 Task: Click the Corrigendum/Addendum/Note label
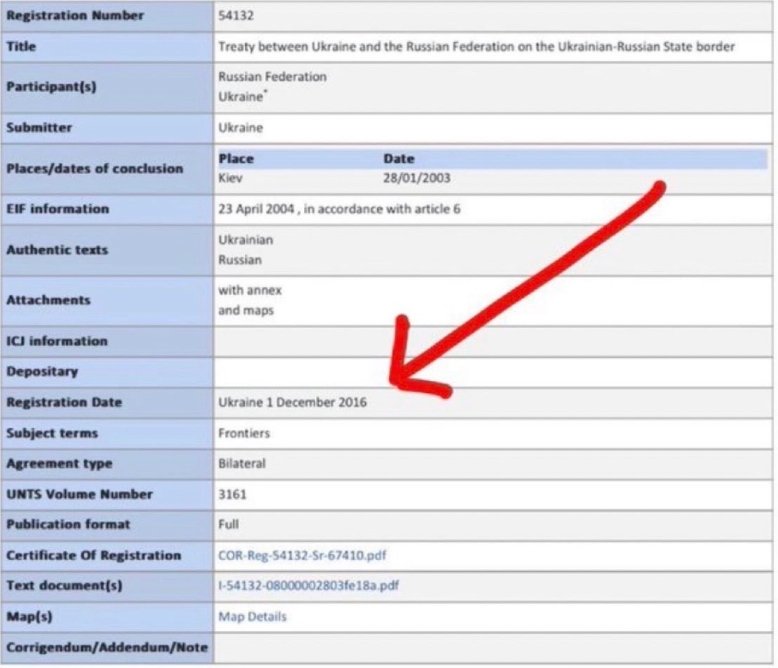(107, 647)
